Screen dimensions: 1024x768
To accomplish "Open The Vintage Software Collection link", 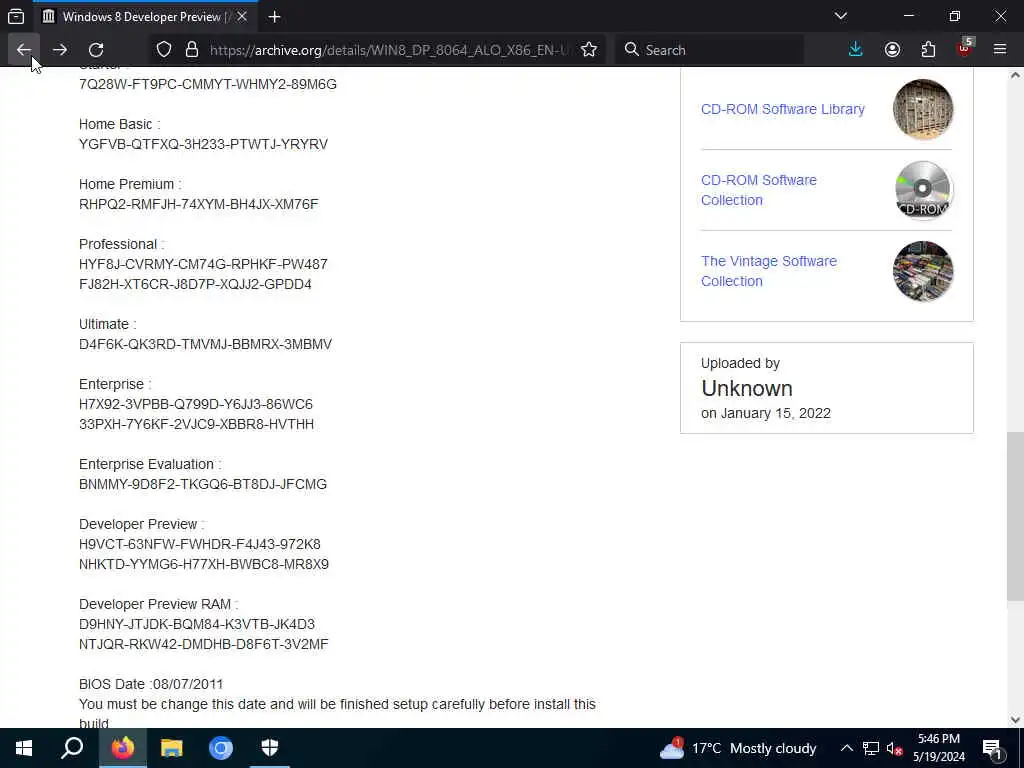I will tap(769, 271).
